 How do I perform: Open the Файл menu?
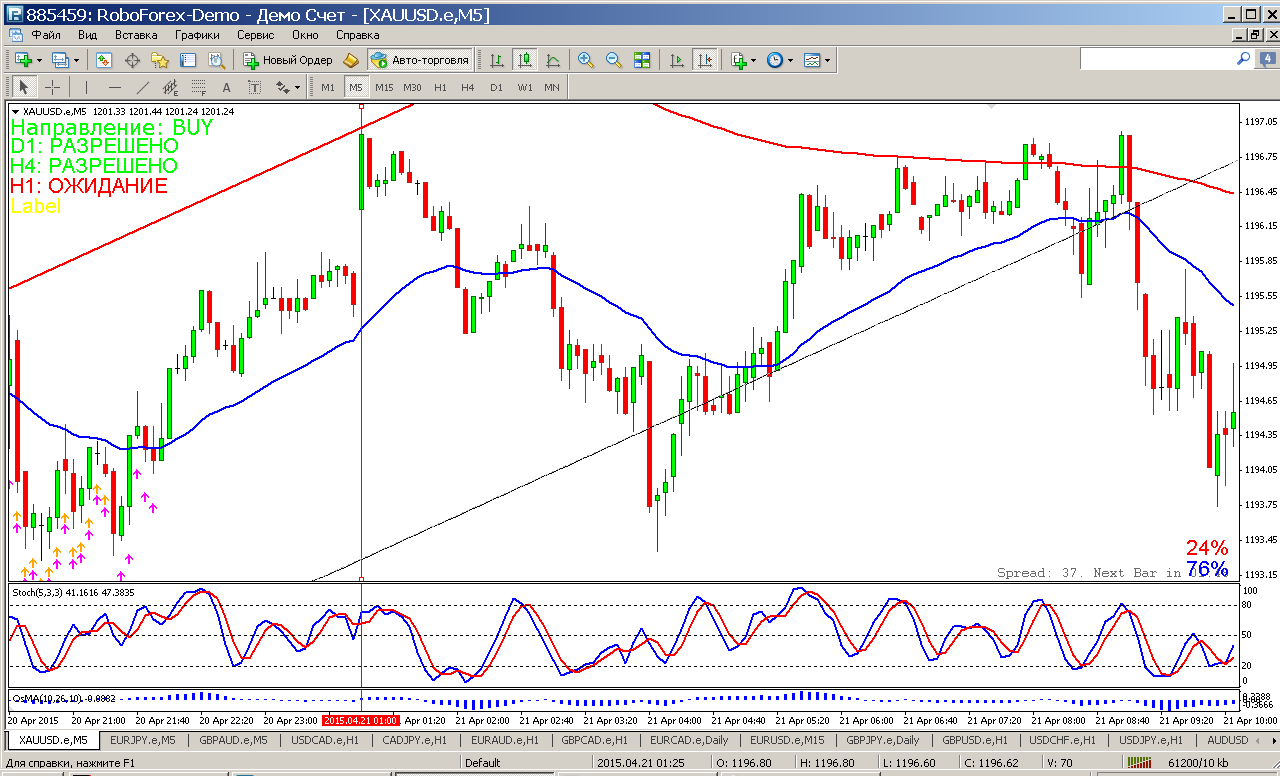(x=46, y=34)
